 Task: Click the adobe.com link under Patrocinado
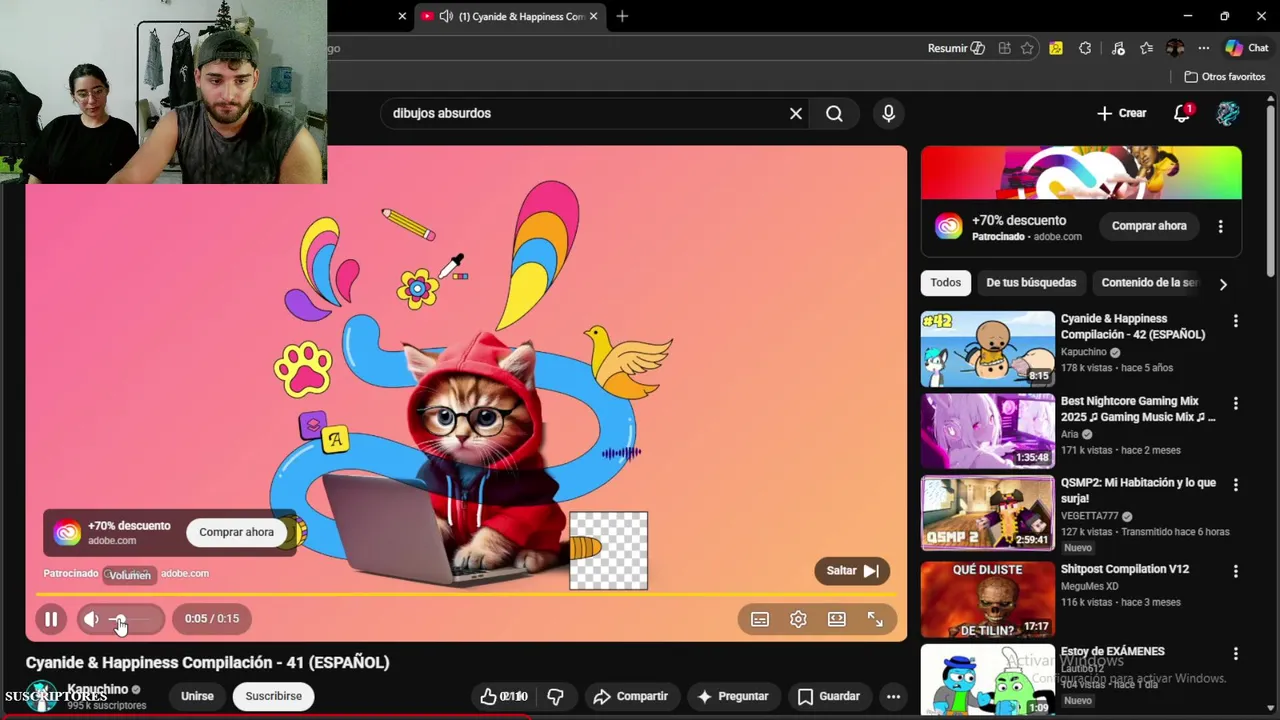[185, 573]
